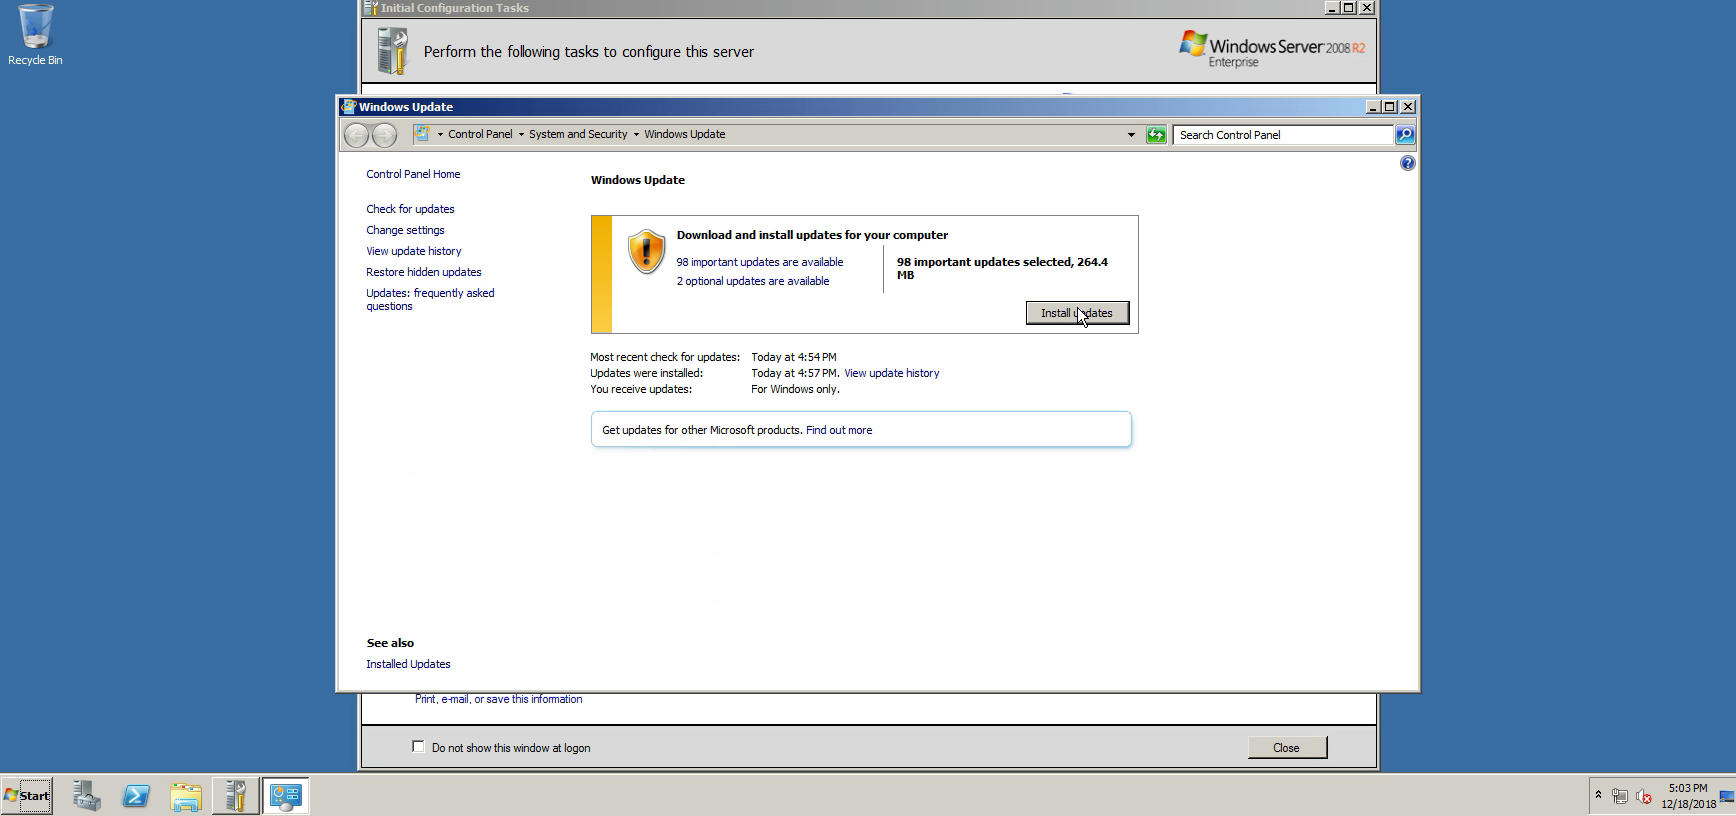The width and height of the screenshot is (1736, 816).
Task: Click the Forward navigation arrow in Windows Update
Action: 384,134
